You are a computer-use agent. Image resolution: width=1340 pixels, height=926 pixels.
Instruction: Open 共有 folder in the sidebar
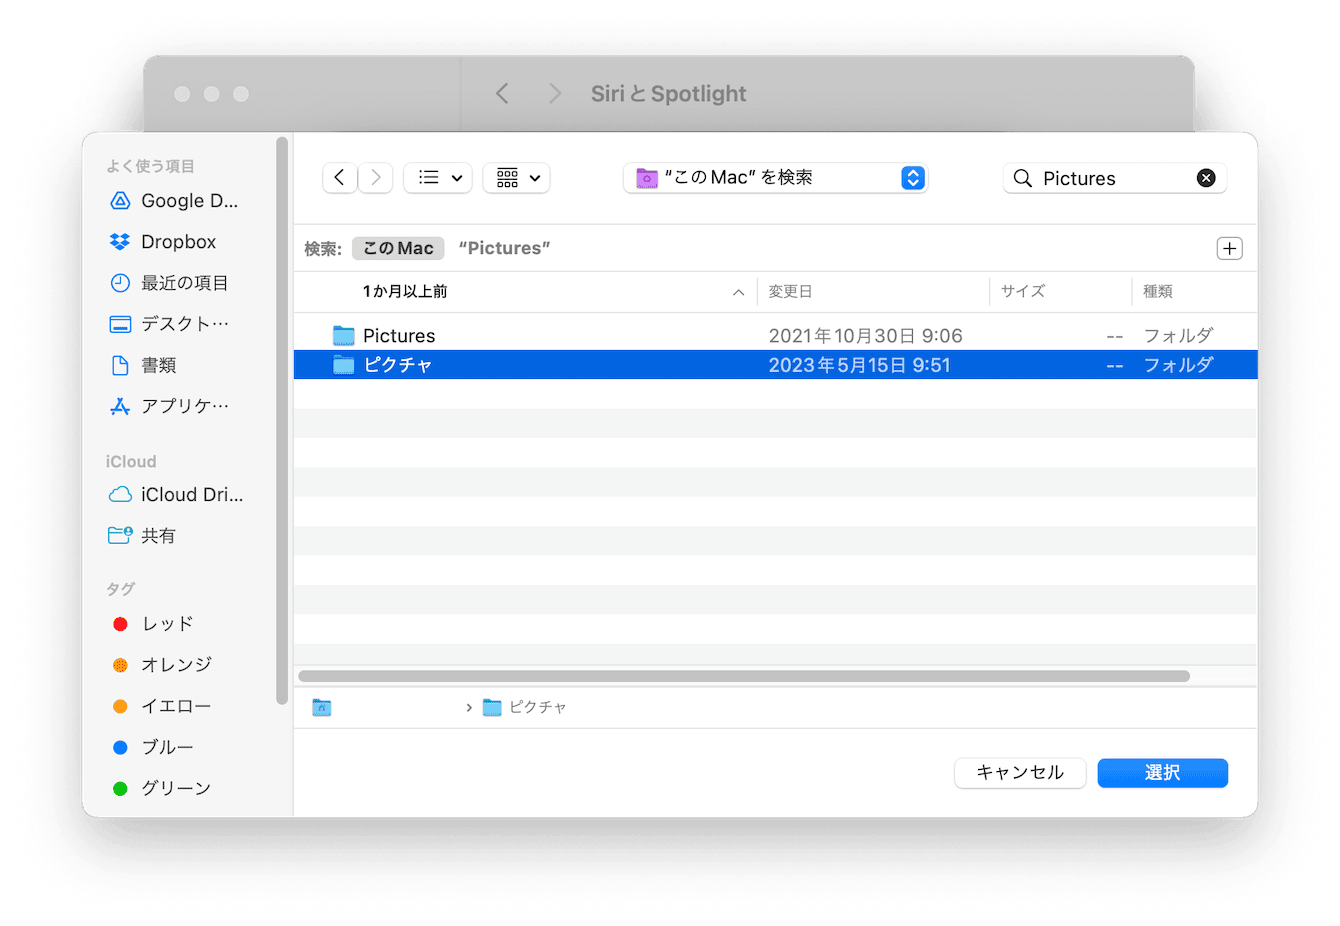coord(142,536)
